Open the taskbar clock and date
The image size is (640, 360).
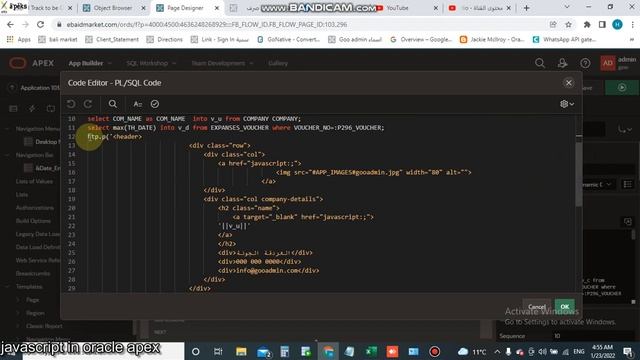pyautogui.click(x=602, y=351)
